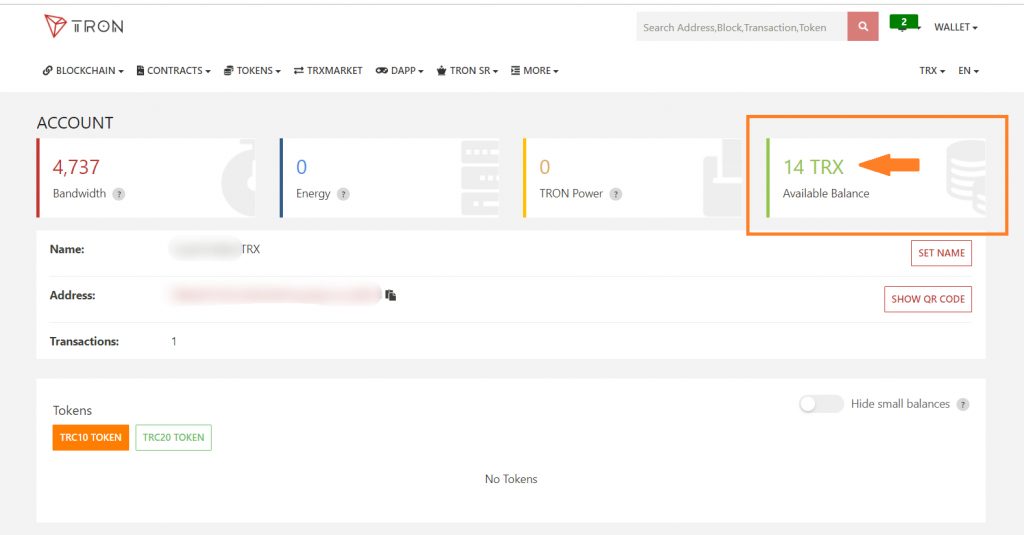
Task: Expand the CONTRACTS menu
Action: point(173,71)
